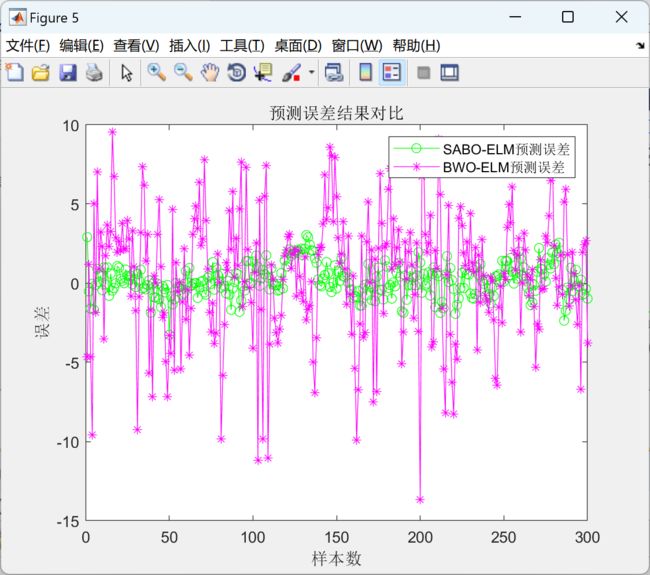Select the Zoom In magnifier tool

(x=157, y=72)
